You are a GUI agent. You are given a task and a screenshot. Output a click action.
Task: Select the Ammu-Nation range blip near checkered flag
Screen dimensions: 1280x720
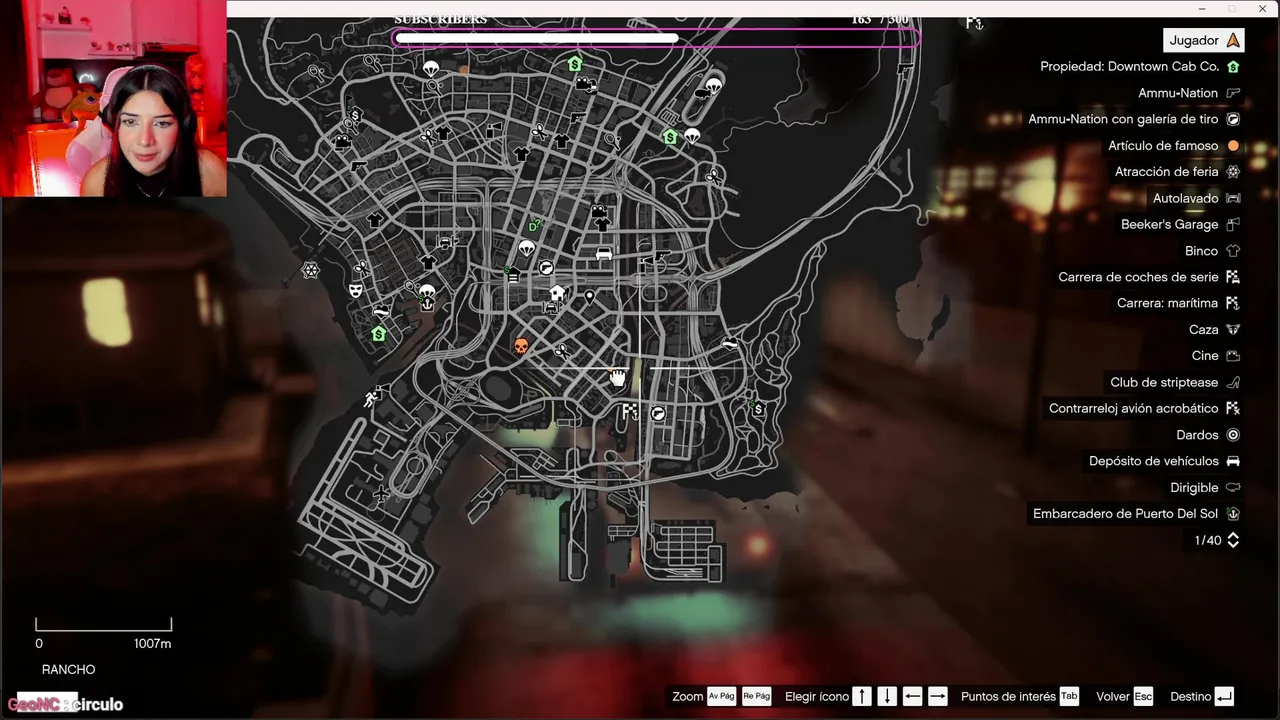(658, 413)
